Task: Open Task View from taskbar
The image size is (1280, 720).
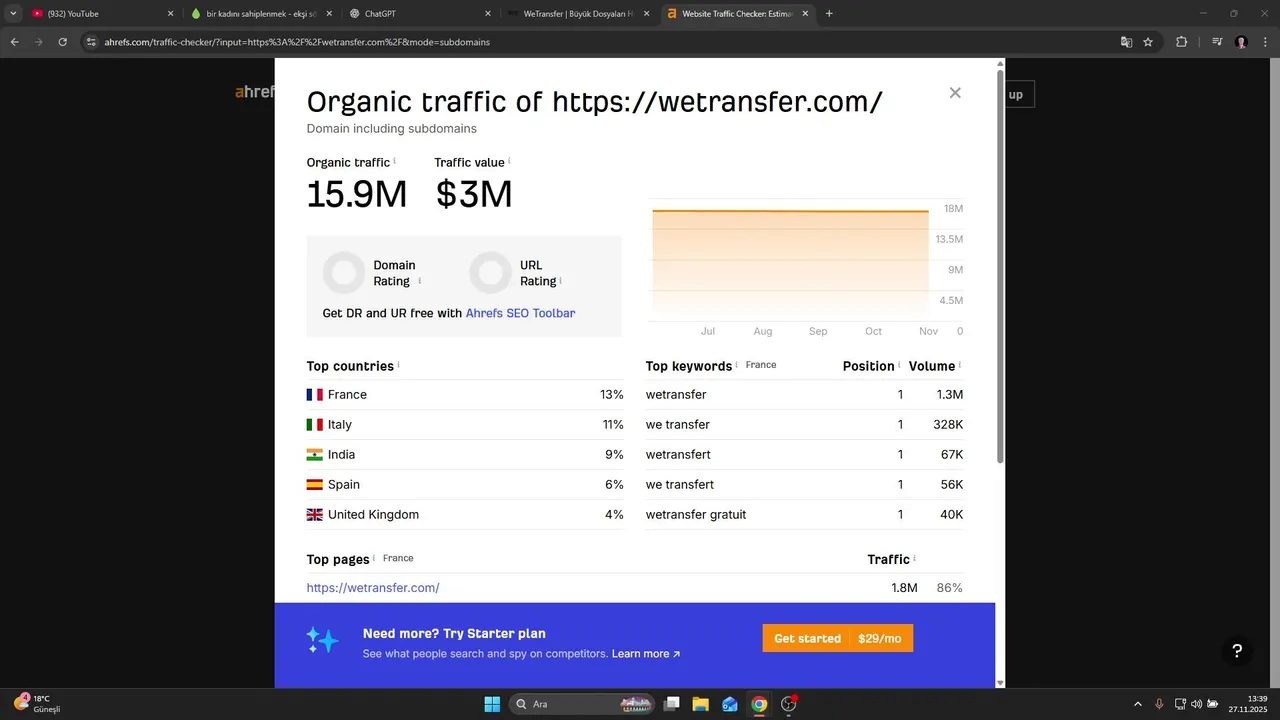Action: 672,704
